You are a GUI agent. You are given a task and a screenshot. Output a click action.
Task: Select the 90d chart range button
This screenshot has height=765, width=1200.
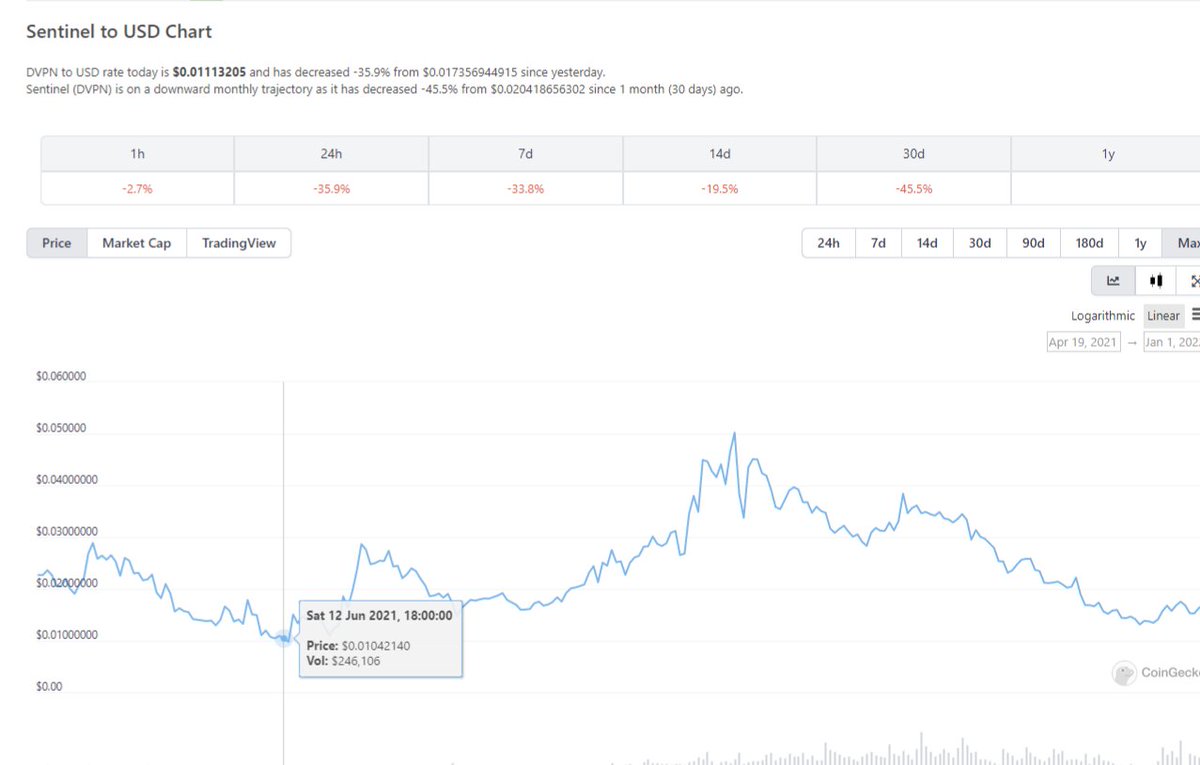tap(1033, 243)
